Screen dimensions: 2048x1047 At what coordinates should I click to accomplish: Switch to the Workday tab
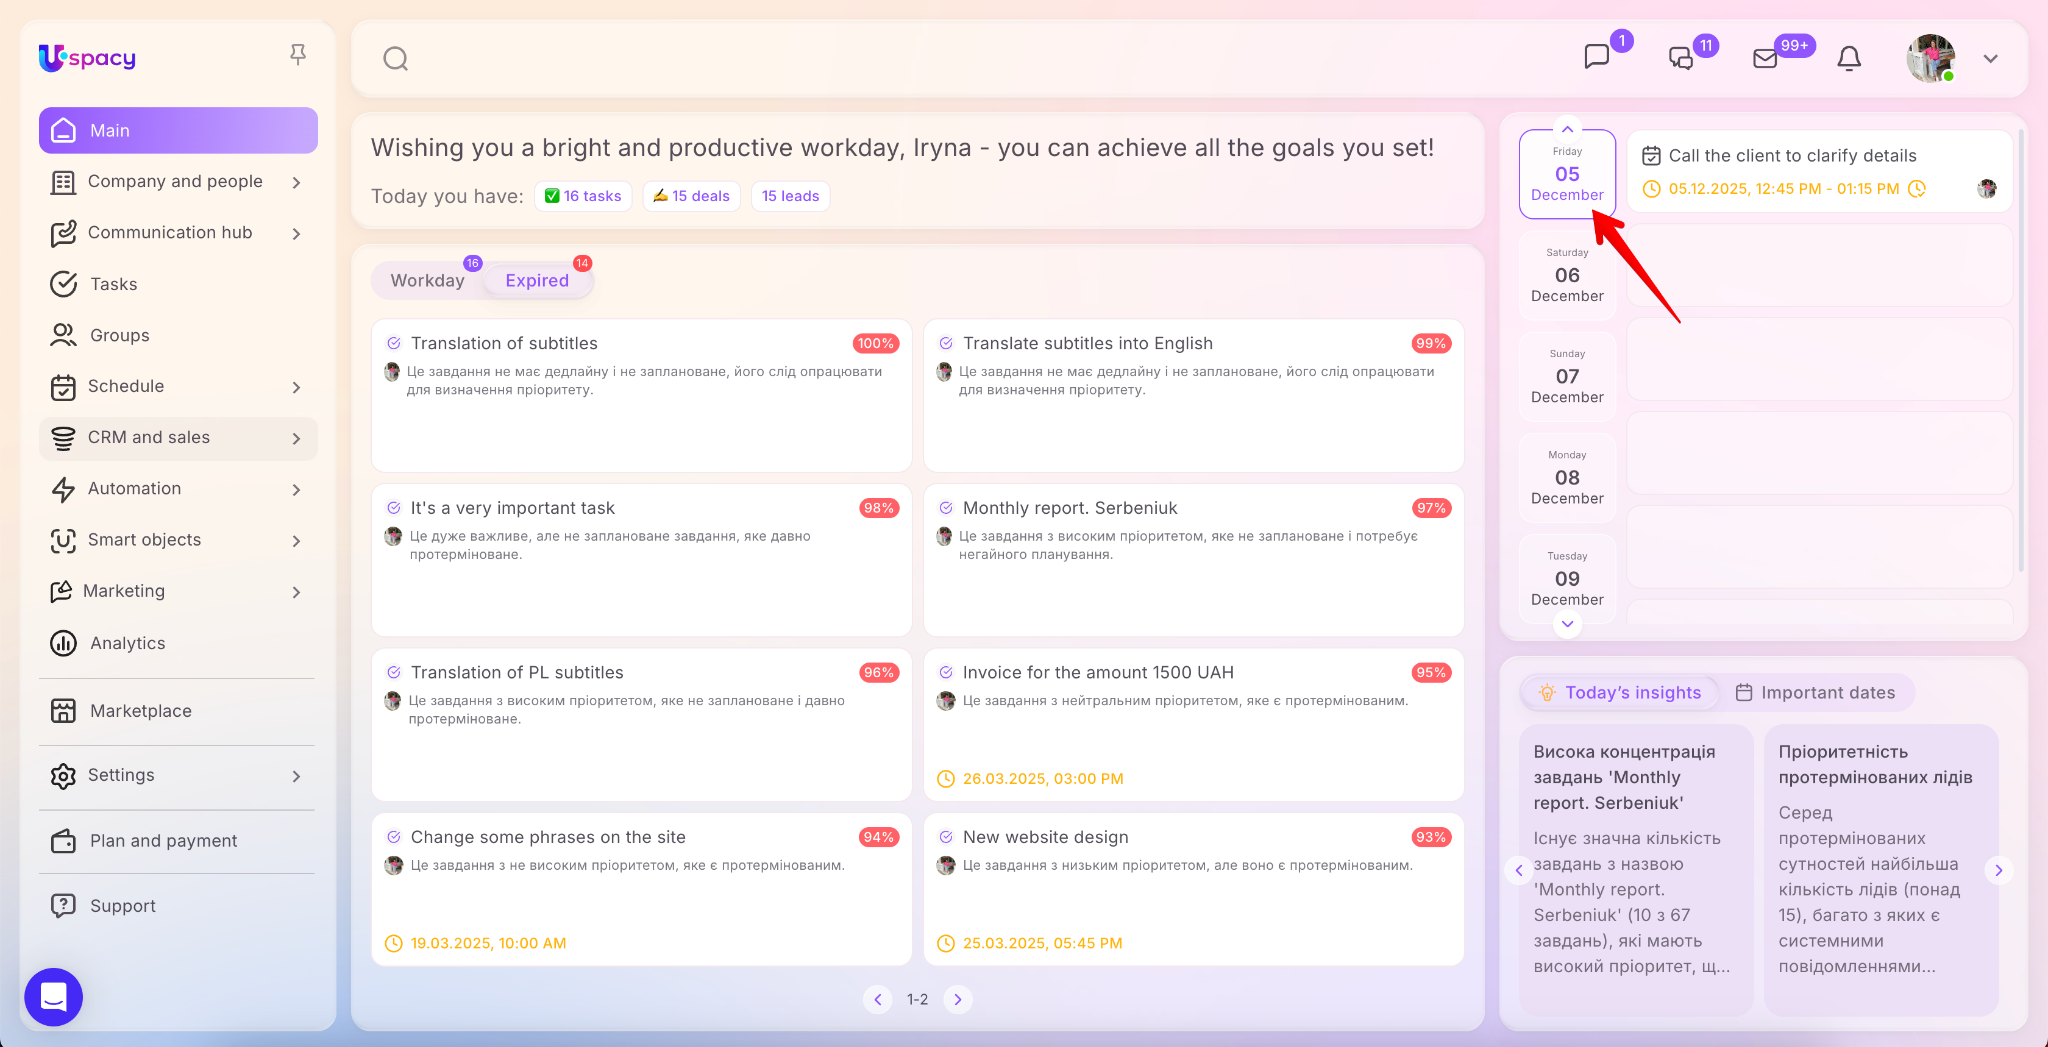(427, 281)
